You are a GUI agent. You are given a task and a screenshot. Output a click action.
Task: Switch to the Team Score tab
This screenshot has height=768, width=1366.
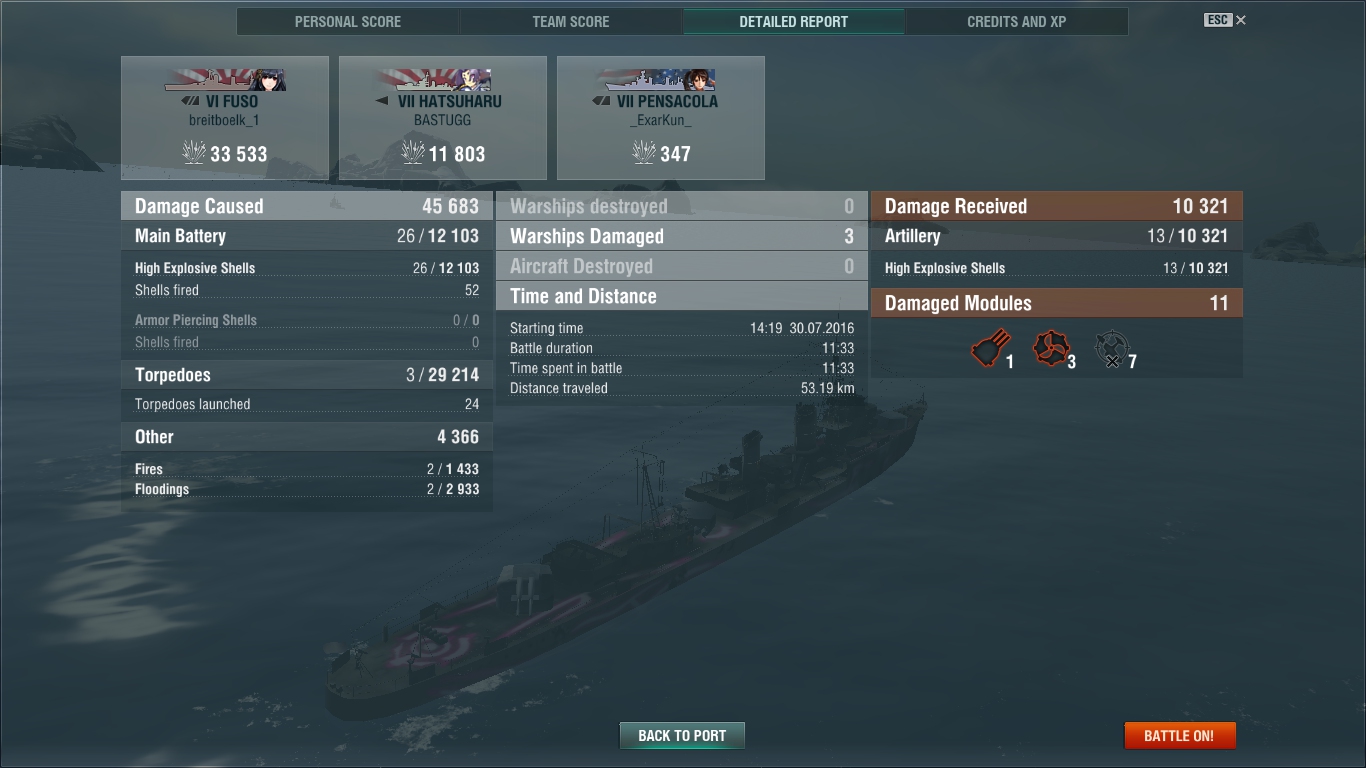pyautogui.click(x=571, y=21)
